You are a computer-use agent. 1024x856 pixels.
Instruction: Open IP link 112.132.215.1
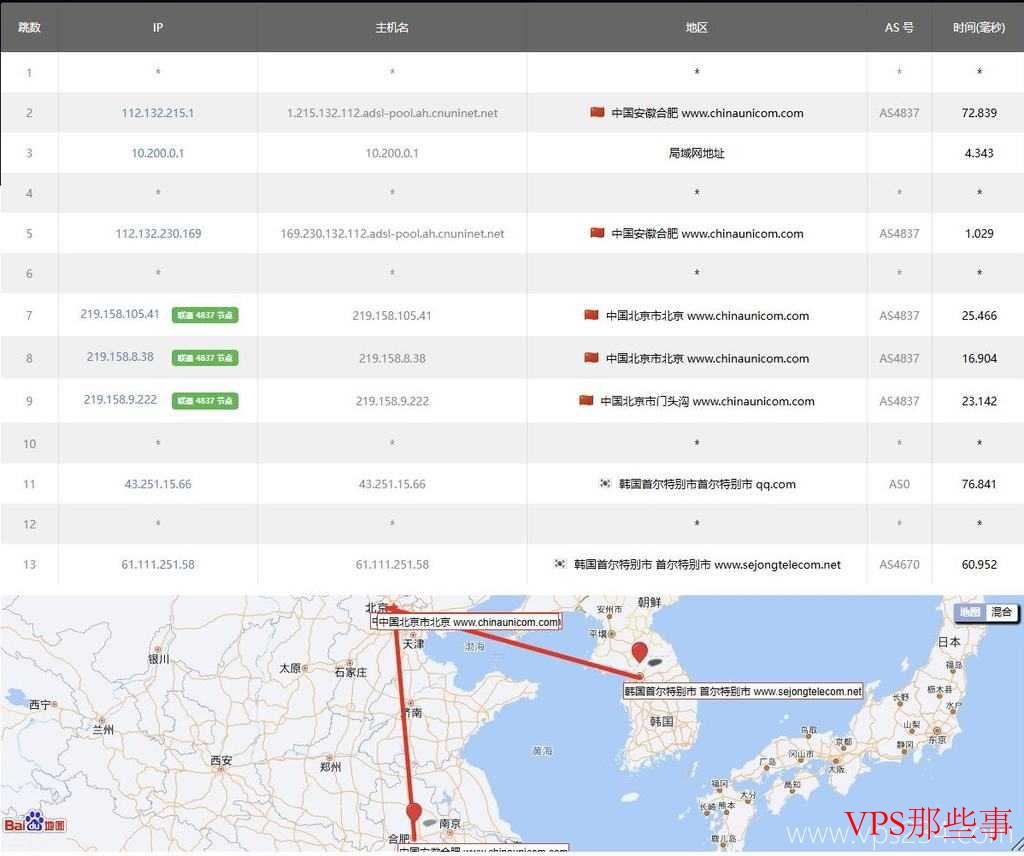(157, 113)
